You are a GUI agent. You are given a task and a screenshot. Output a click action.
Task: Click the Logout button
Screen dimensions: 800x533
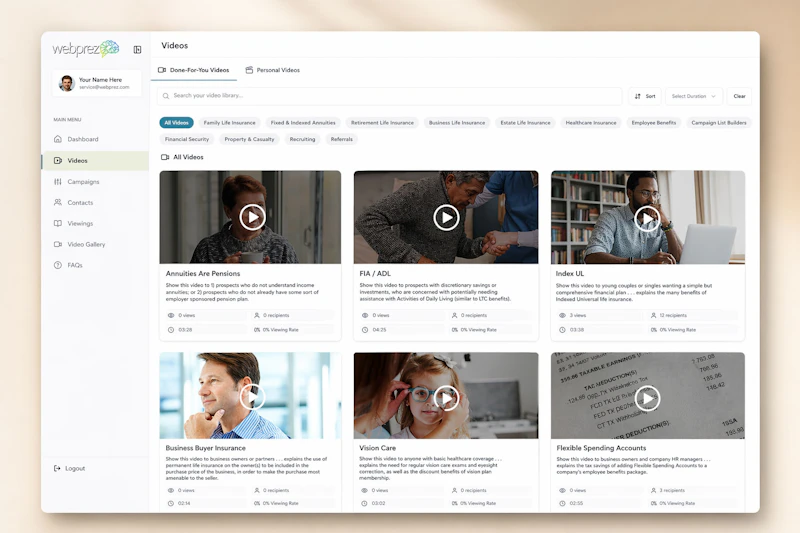[69, 468]
